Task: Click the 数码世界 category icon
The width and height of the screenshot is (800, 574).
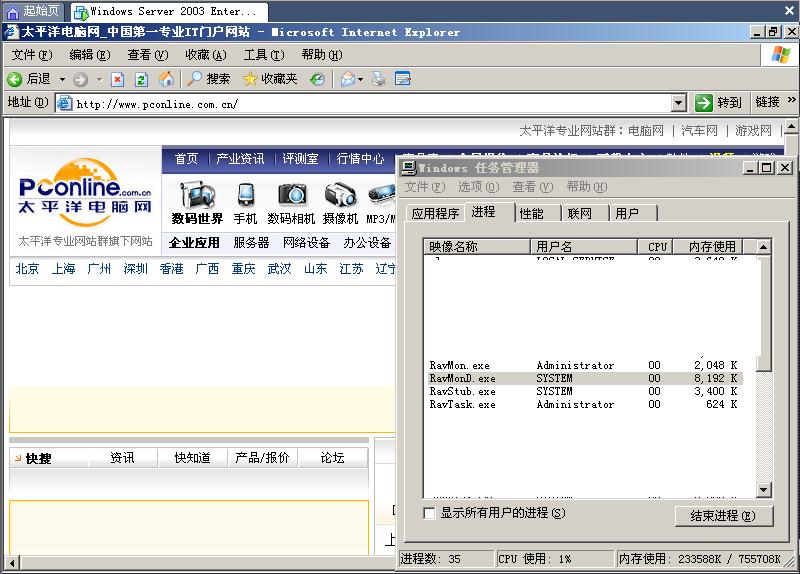Action: [198, 195]
